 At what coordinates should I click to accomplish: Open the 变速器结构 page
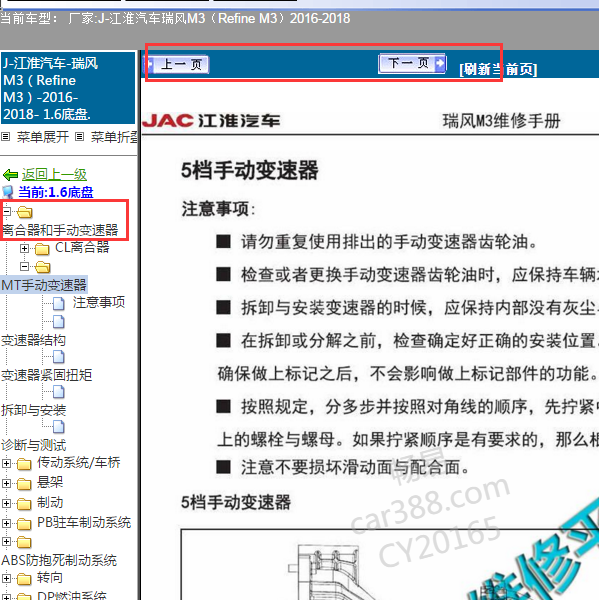tap(33, 340)
